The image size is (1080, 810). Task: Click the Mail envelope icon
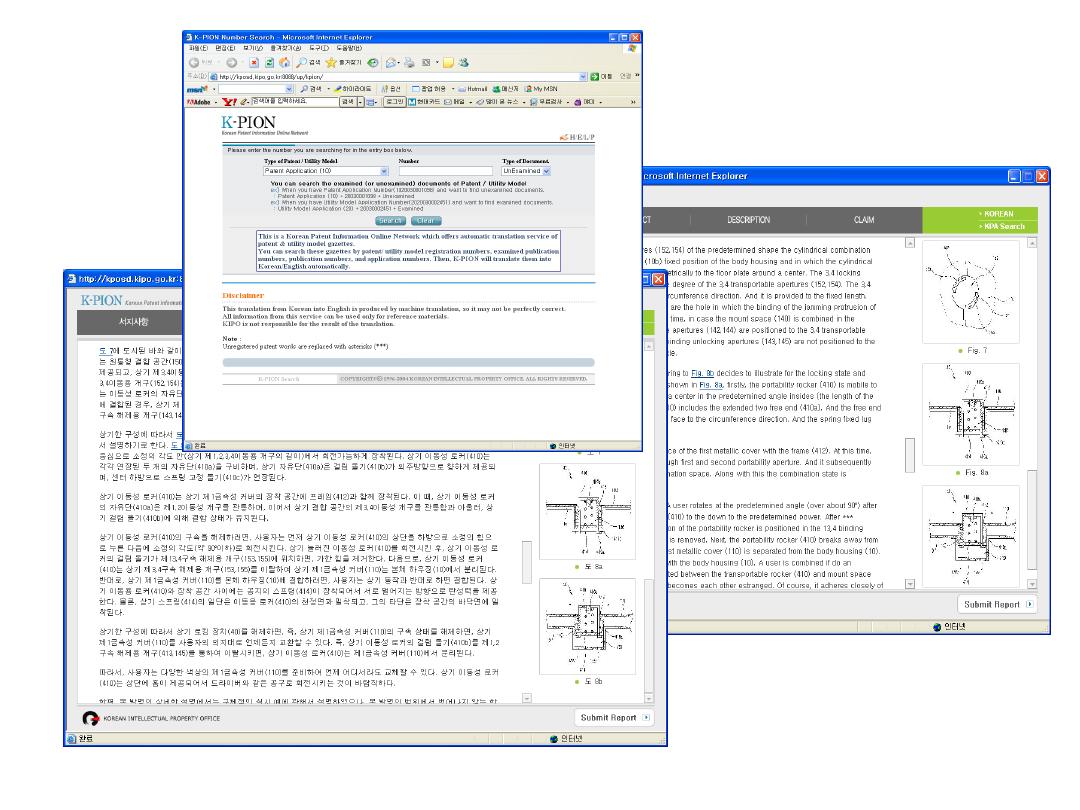[x=391, y=63]
